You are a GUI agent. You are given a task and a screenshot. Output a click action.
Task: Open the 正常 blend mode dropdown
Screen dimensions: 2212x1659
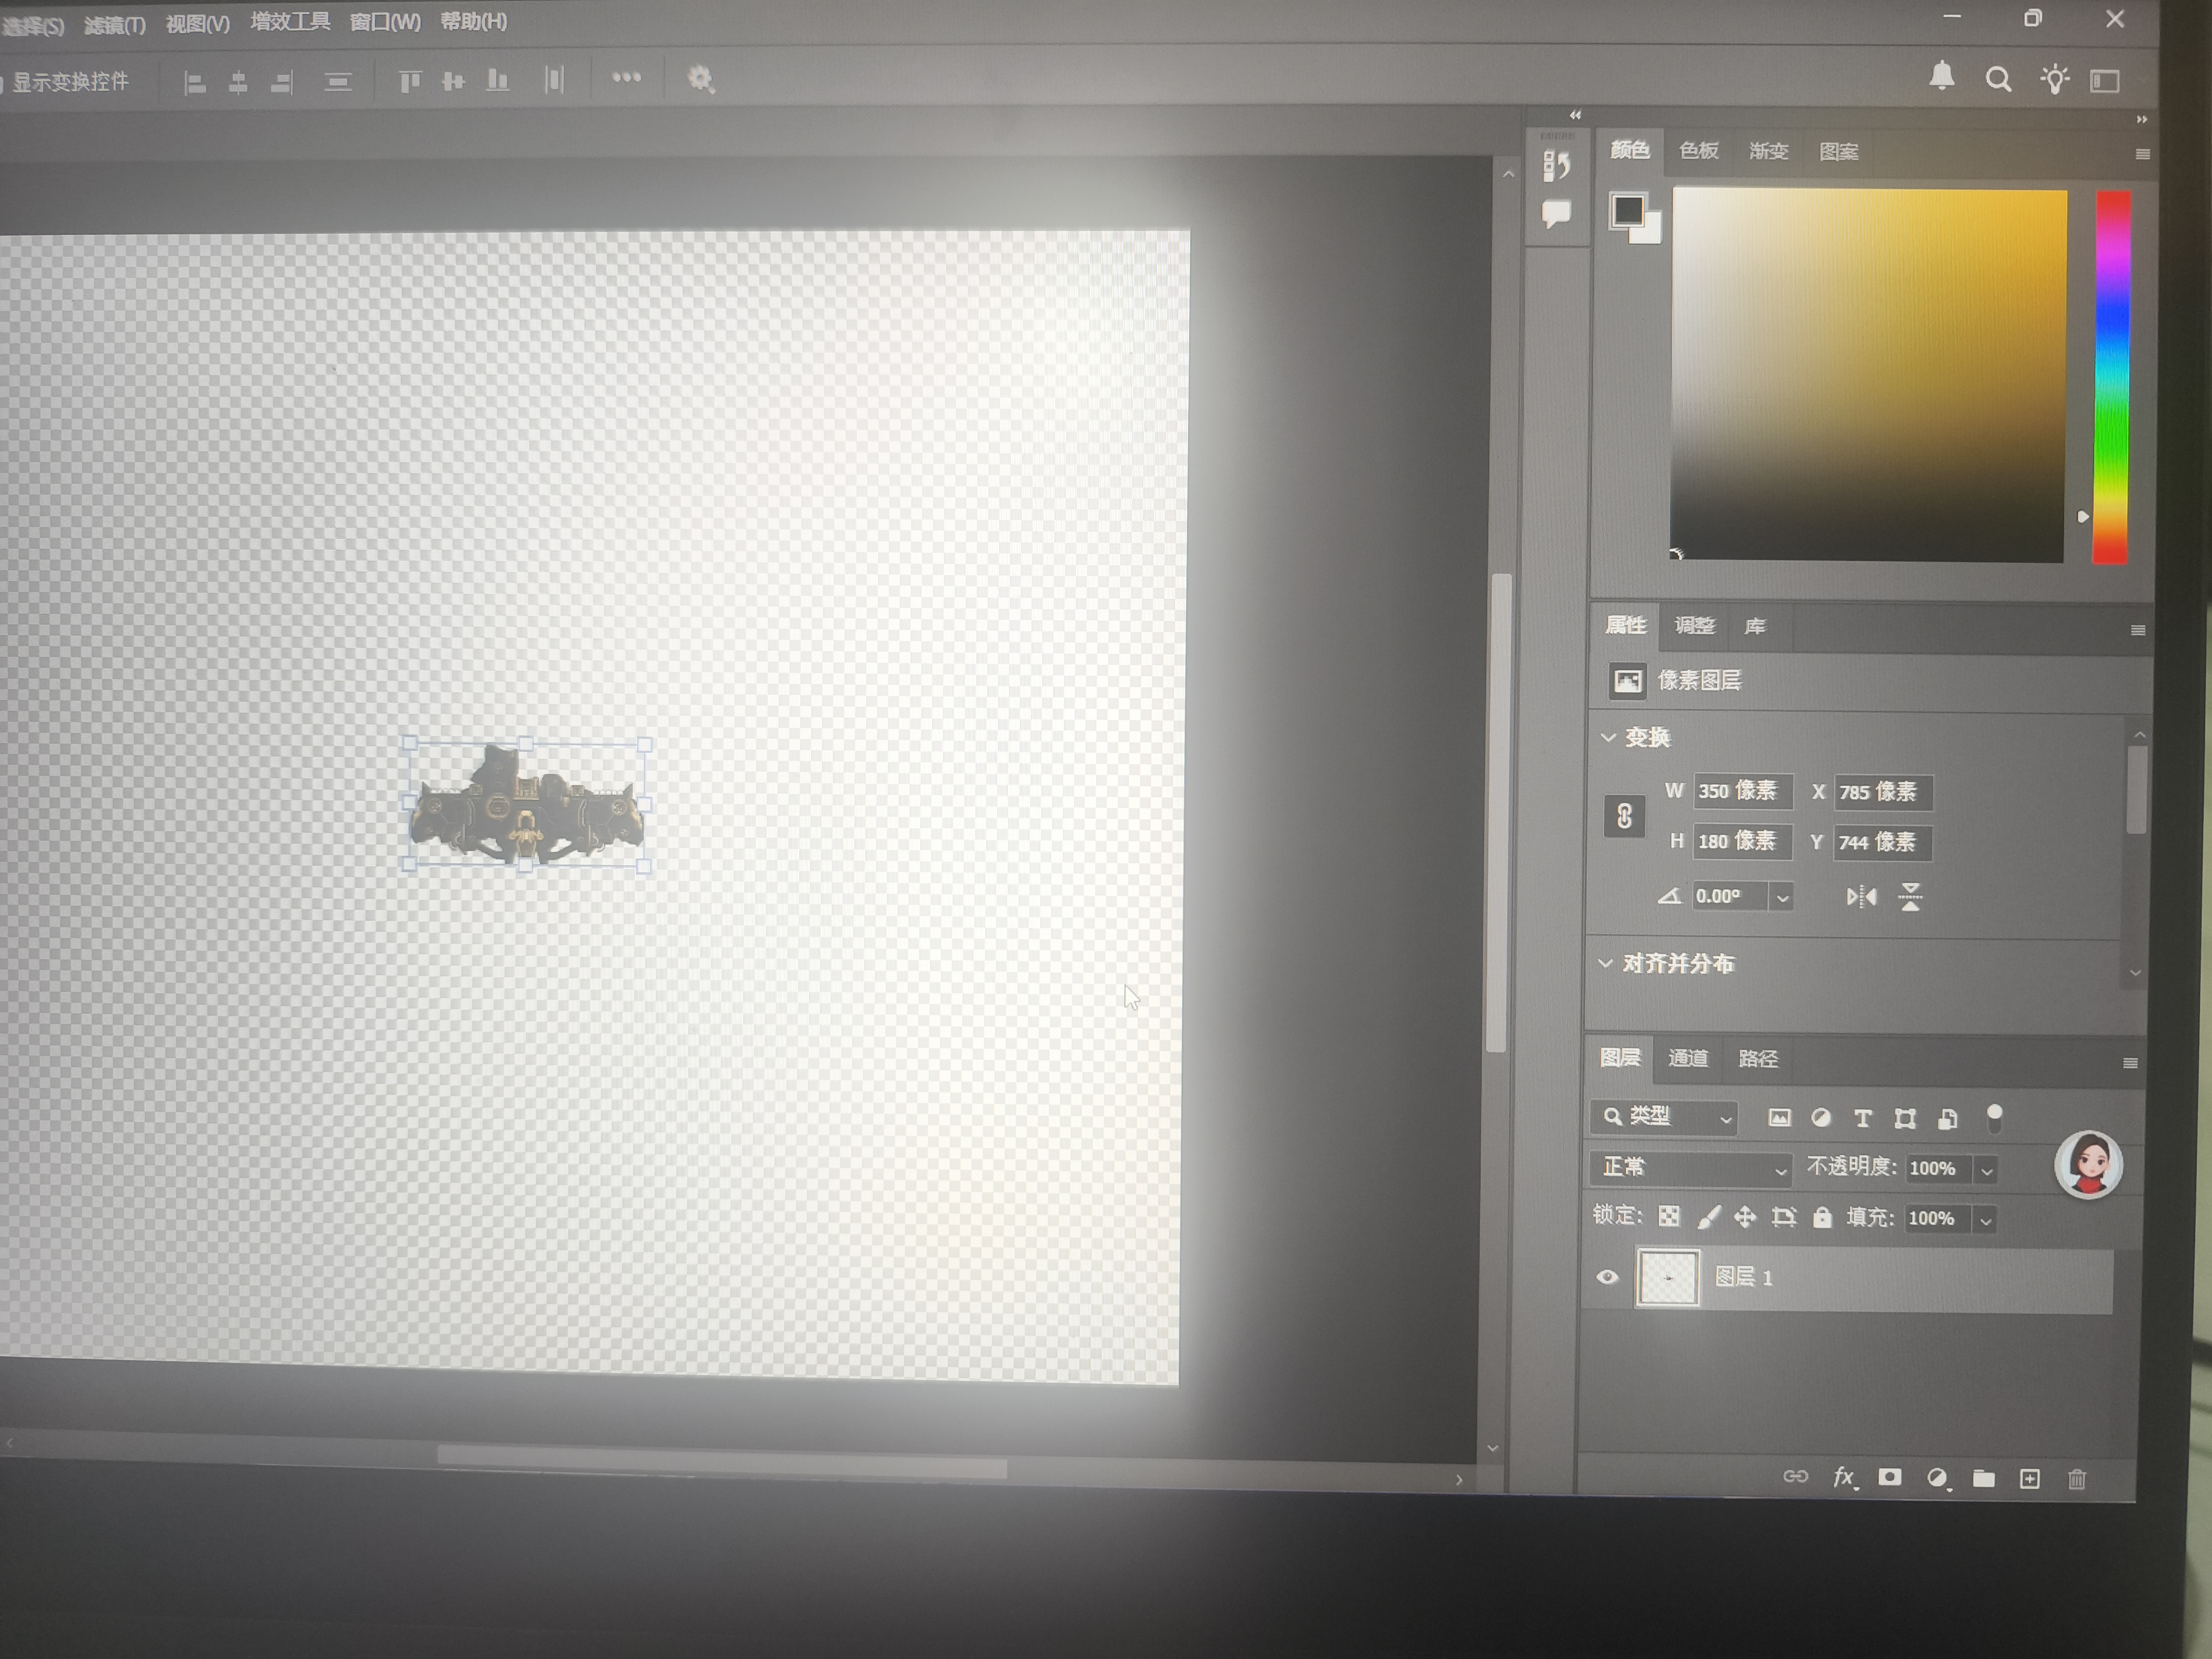click(x=1691, y=1168)
